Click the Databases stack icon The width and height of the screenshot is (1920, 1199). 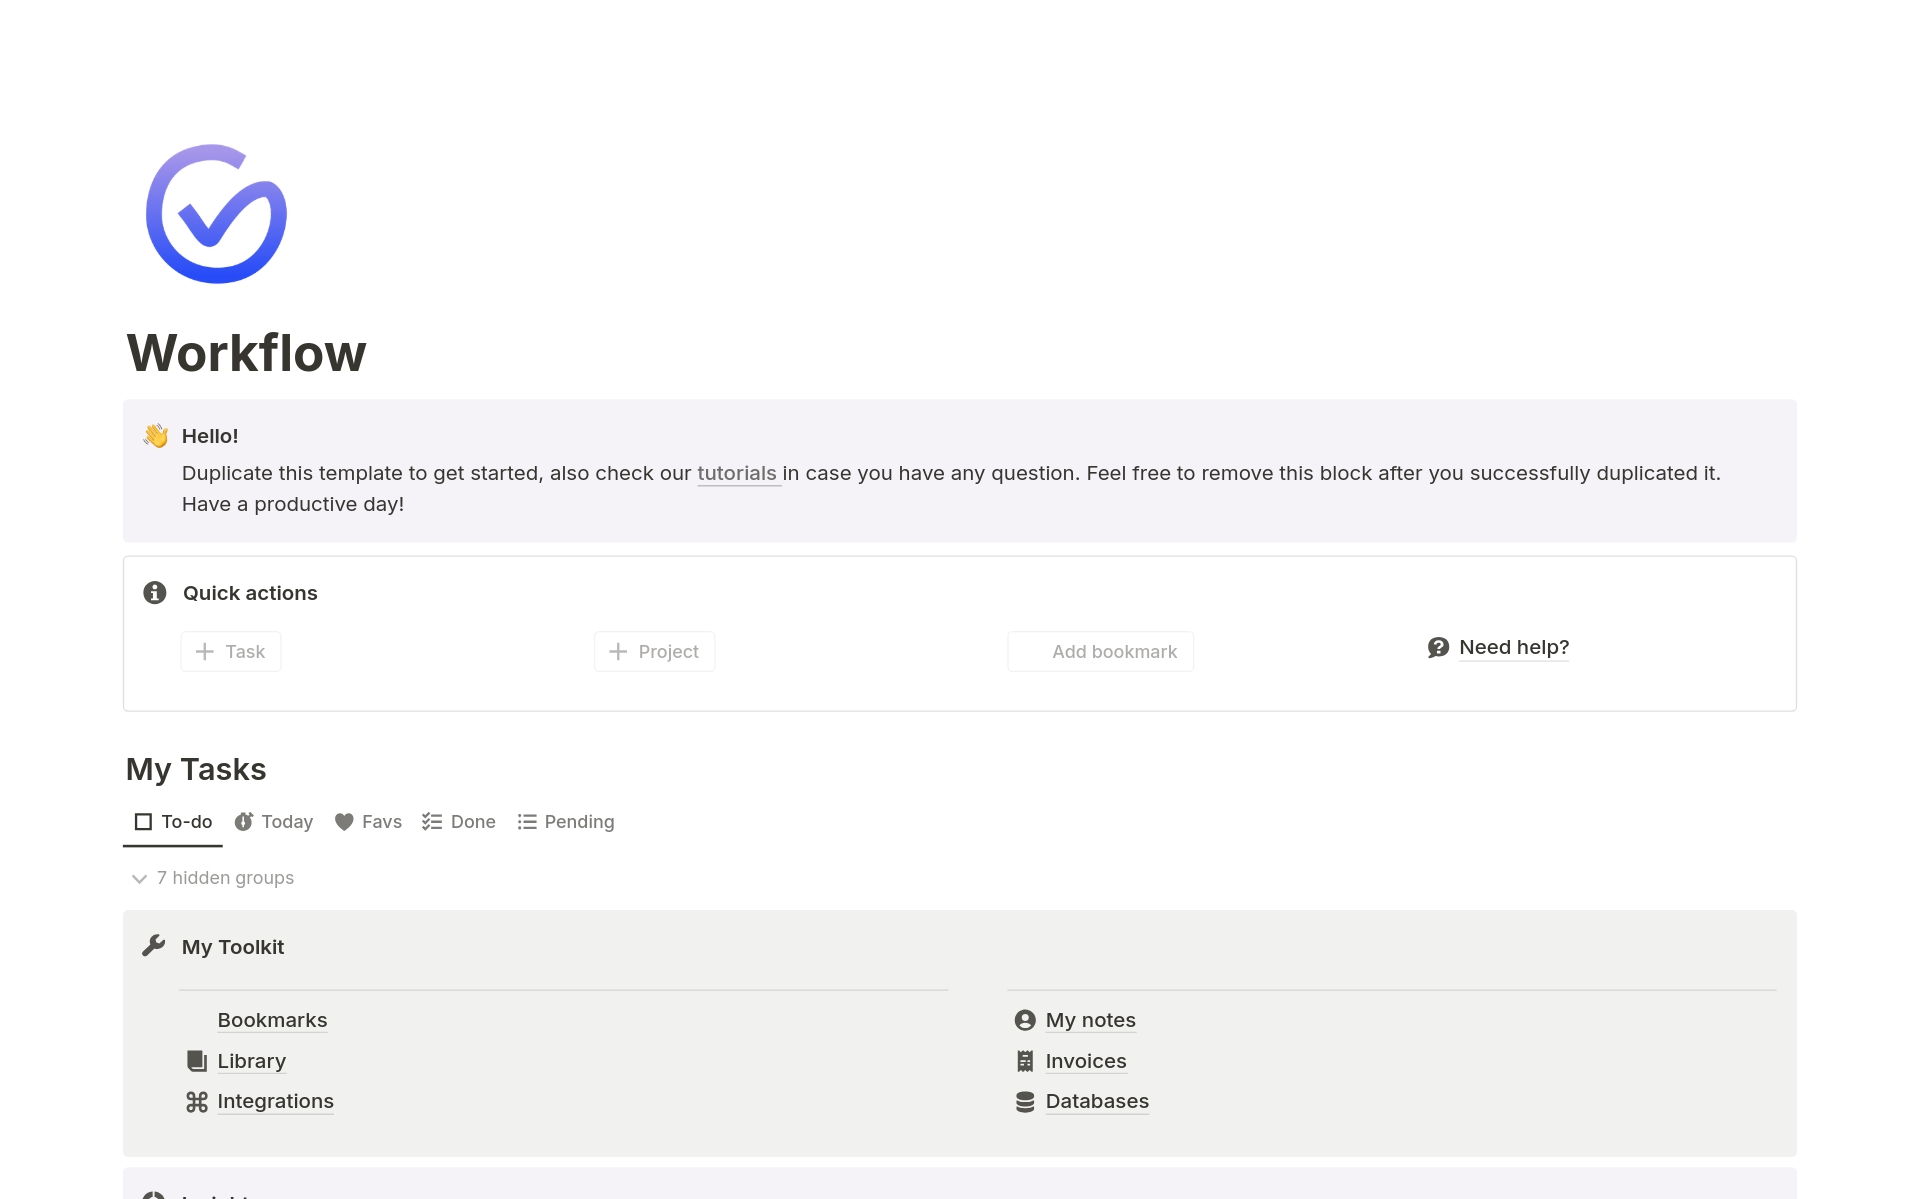pyautogui.click(x=1025, y=1102)
